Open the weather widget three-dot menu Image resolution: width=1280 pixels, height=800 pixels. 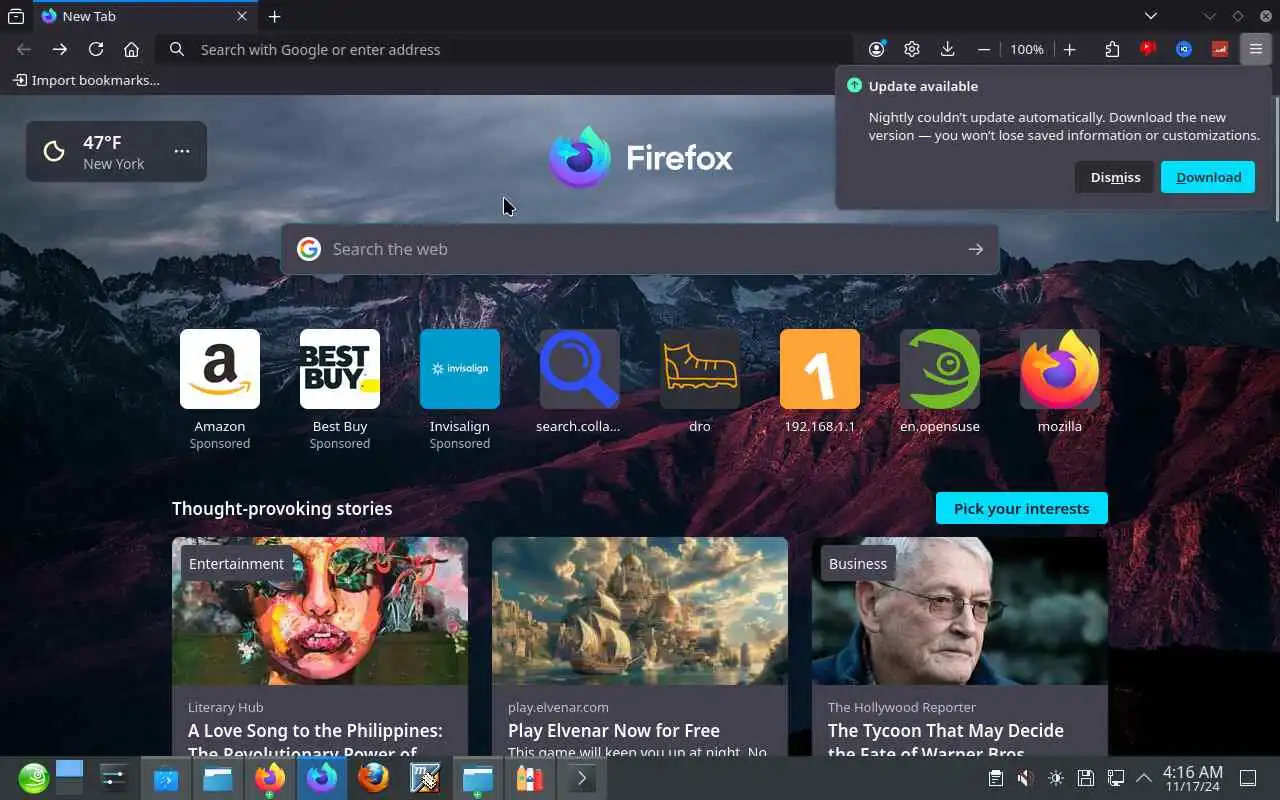tap(182, 151)
